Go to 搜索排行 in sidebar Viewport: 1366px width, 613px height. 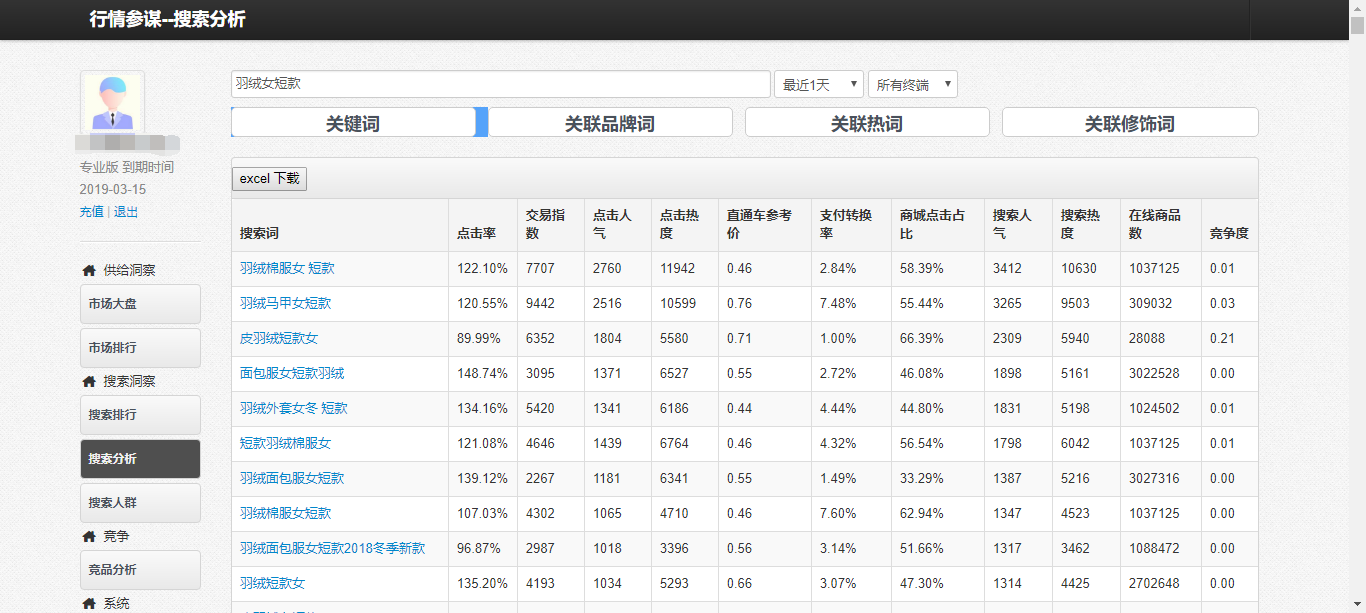click(x=140, y=415)
